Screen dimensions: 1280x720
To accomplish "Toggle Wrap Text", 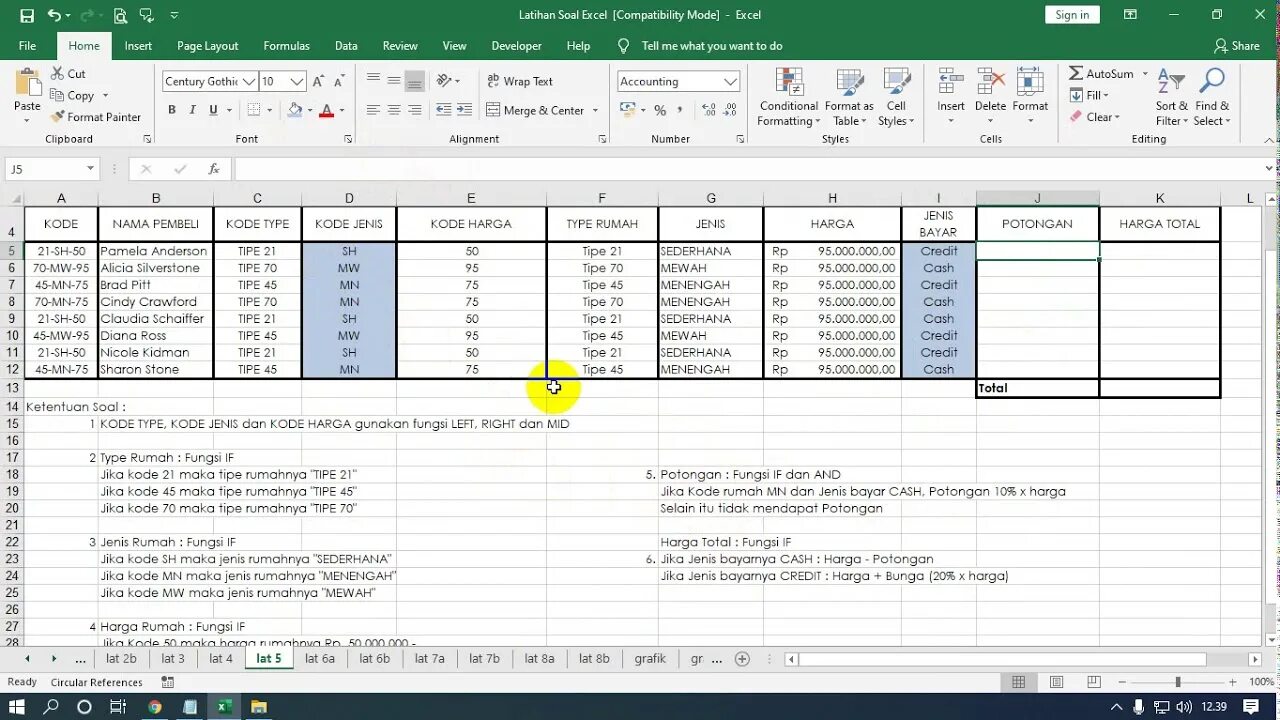I will [x=520, y=81].
